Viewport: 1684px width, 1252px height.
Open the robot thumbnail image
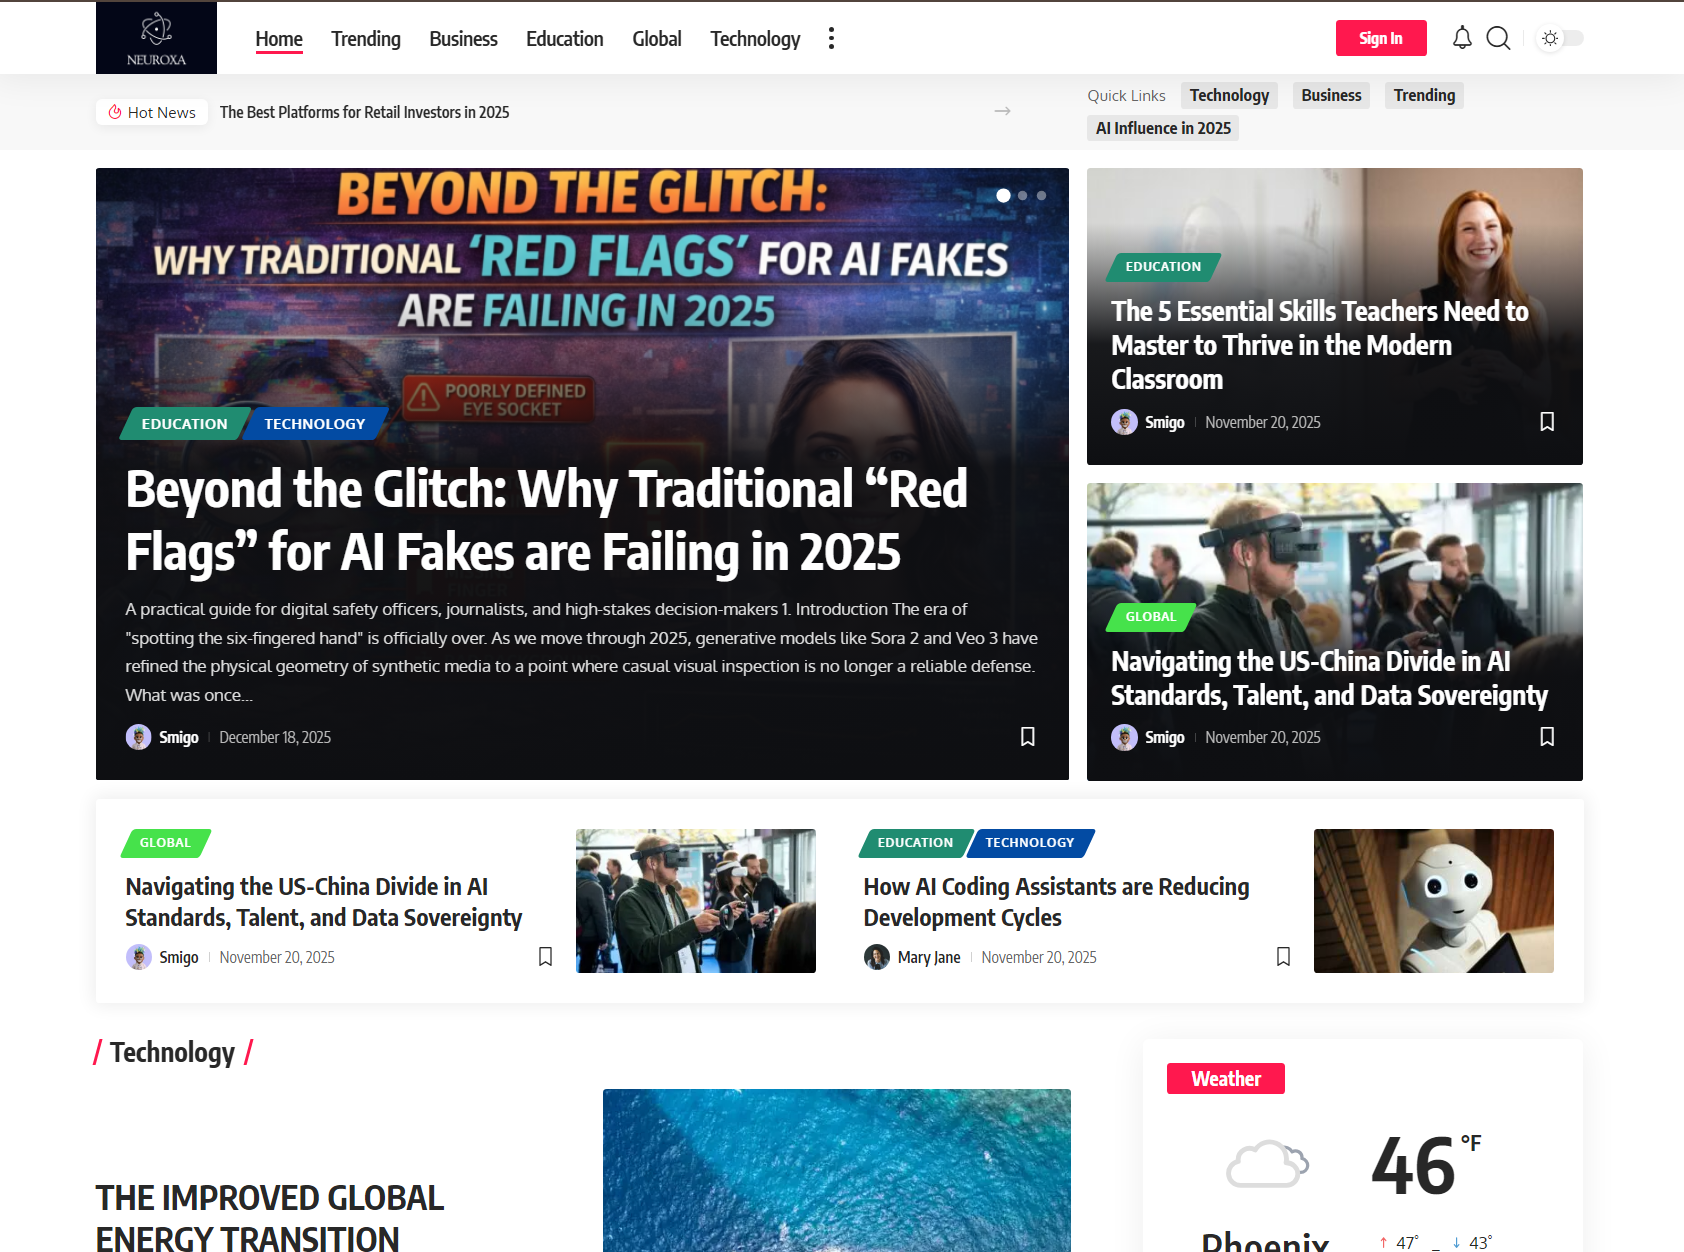pos(1433,901)
